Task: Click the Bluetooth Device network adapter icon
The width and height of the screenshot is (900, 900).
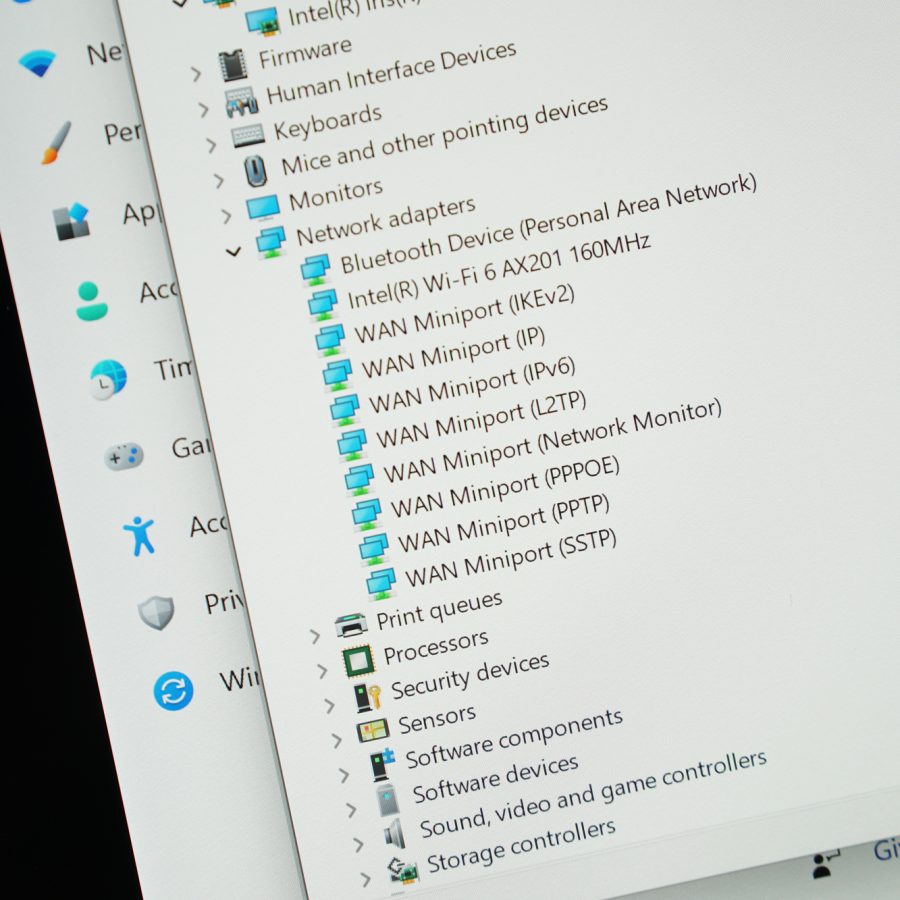Action: [315, 269]
